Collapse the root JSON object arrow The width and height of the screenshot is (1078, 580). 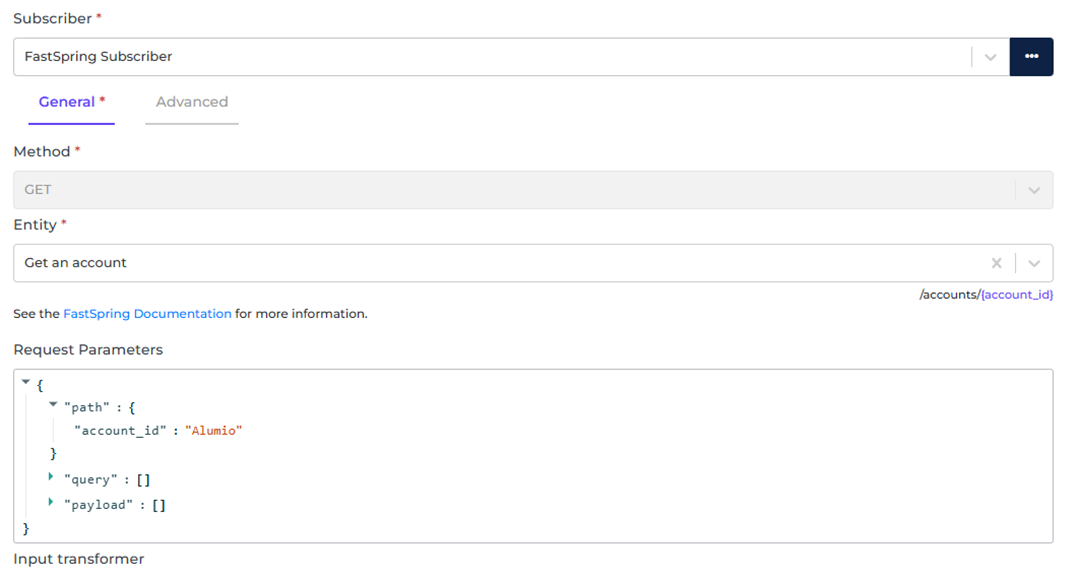pos(25,381)
